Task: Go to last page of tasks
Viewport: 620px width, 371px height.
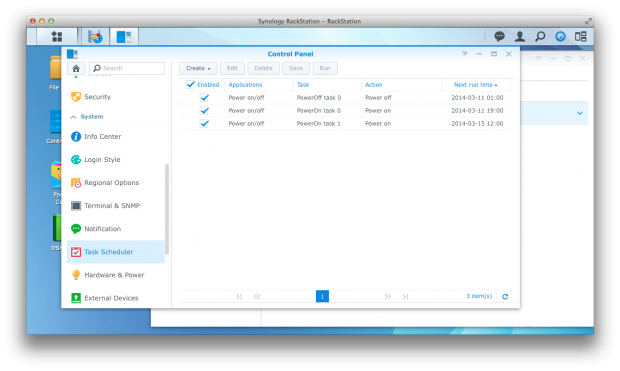Action: [x=405, y=297]
